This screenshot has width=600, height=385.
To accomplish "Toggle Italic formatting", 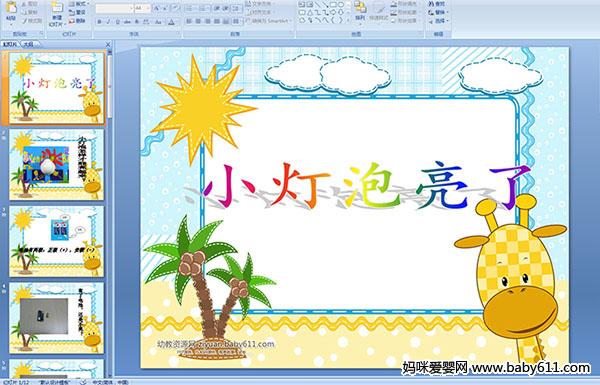I will pos(109,22).
